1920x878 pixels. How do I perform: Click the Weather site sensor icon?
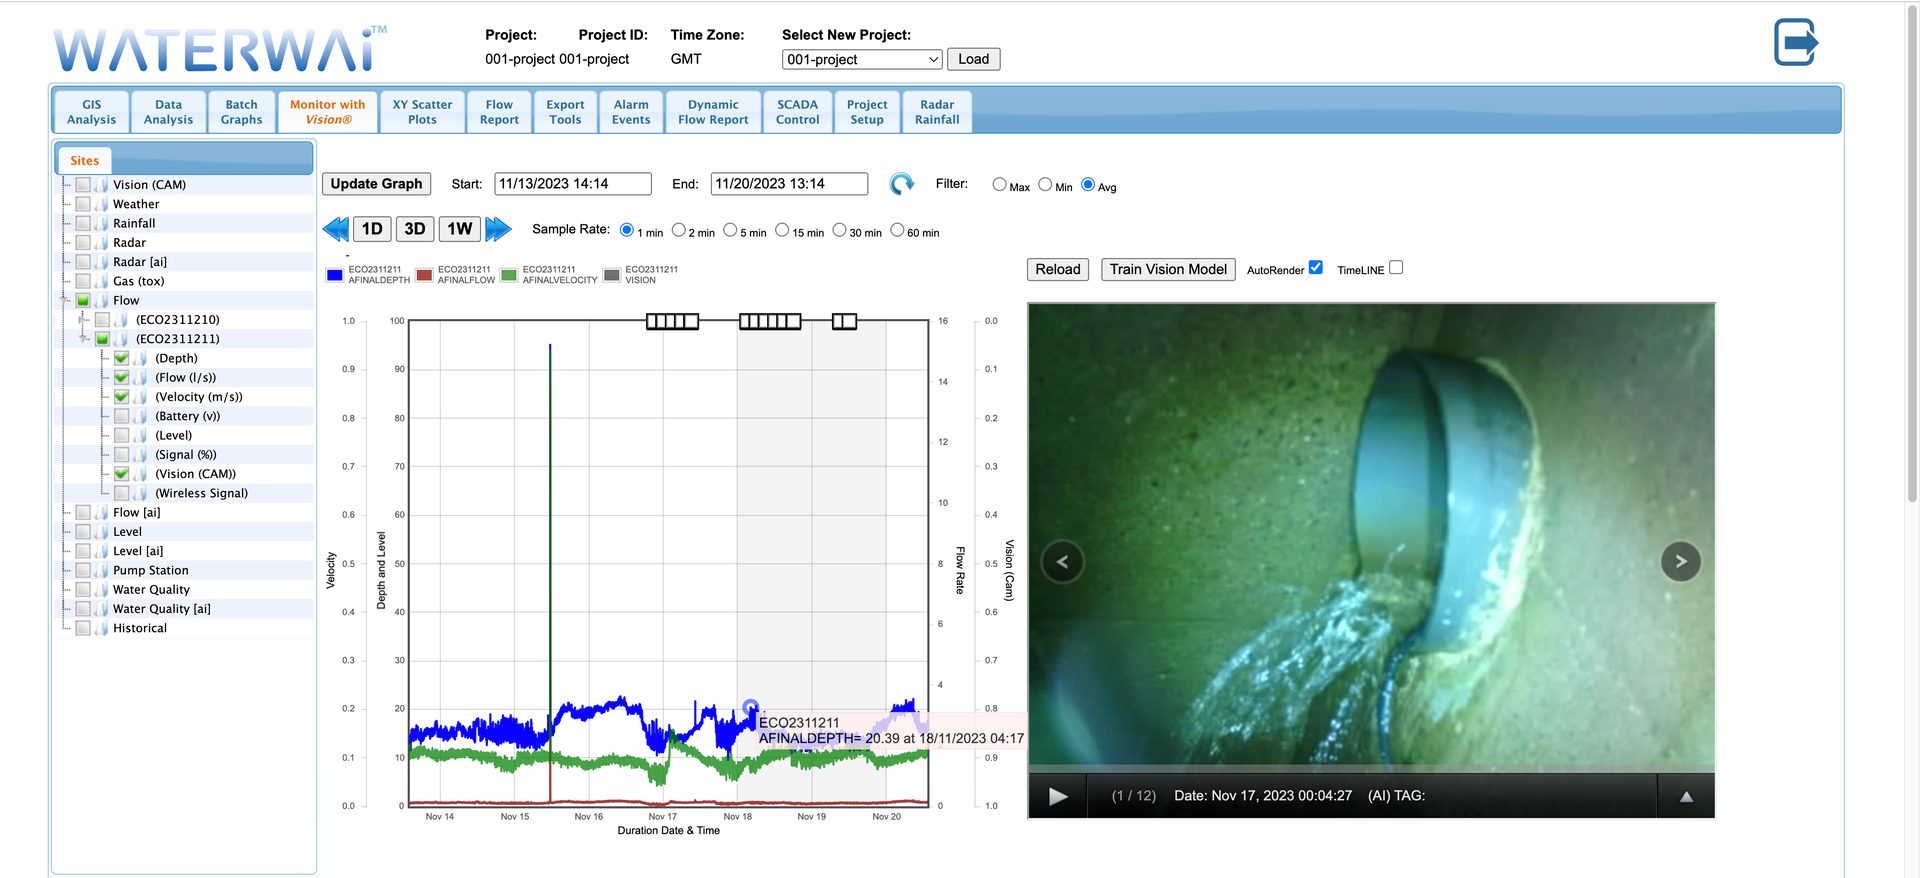click(101, 204)
